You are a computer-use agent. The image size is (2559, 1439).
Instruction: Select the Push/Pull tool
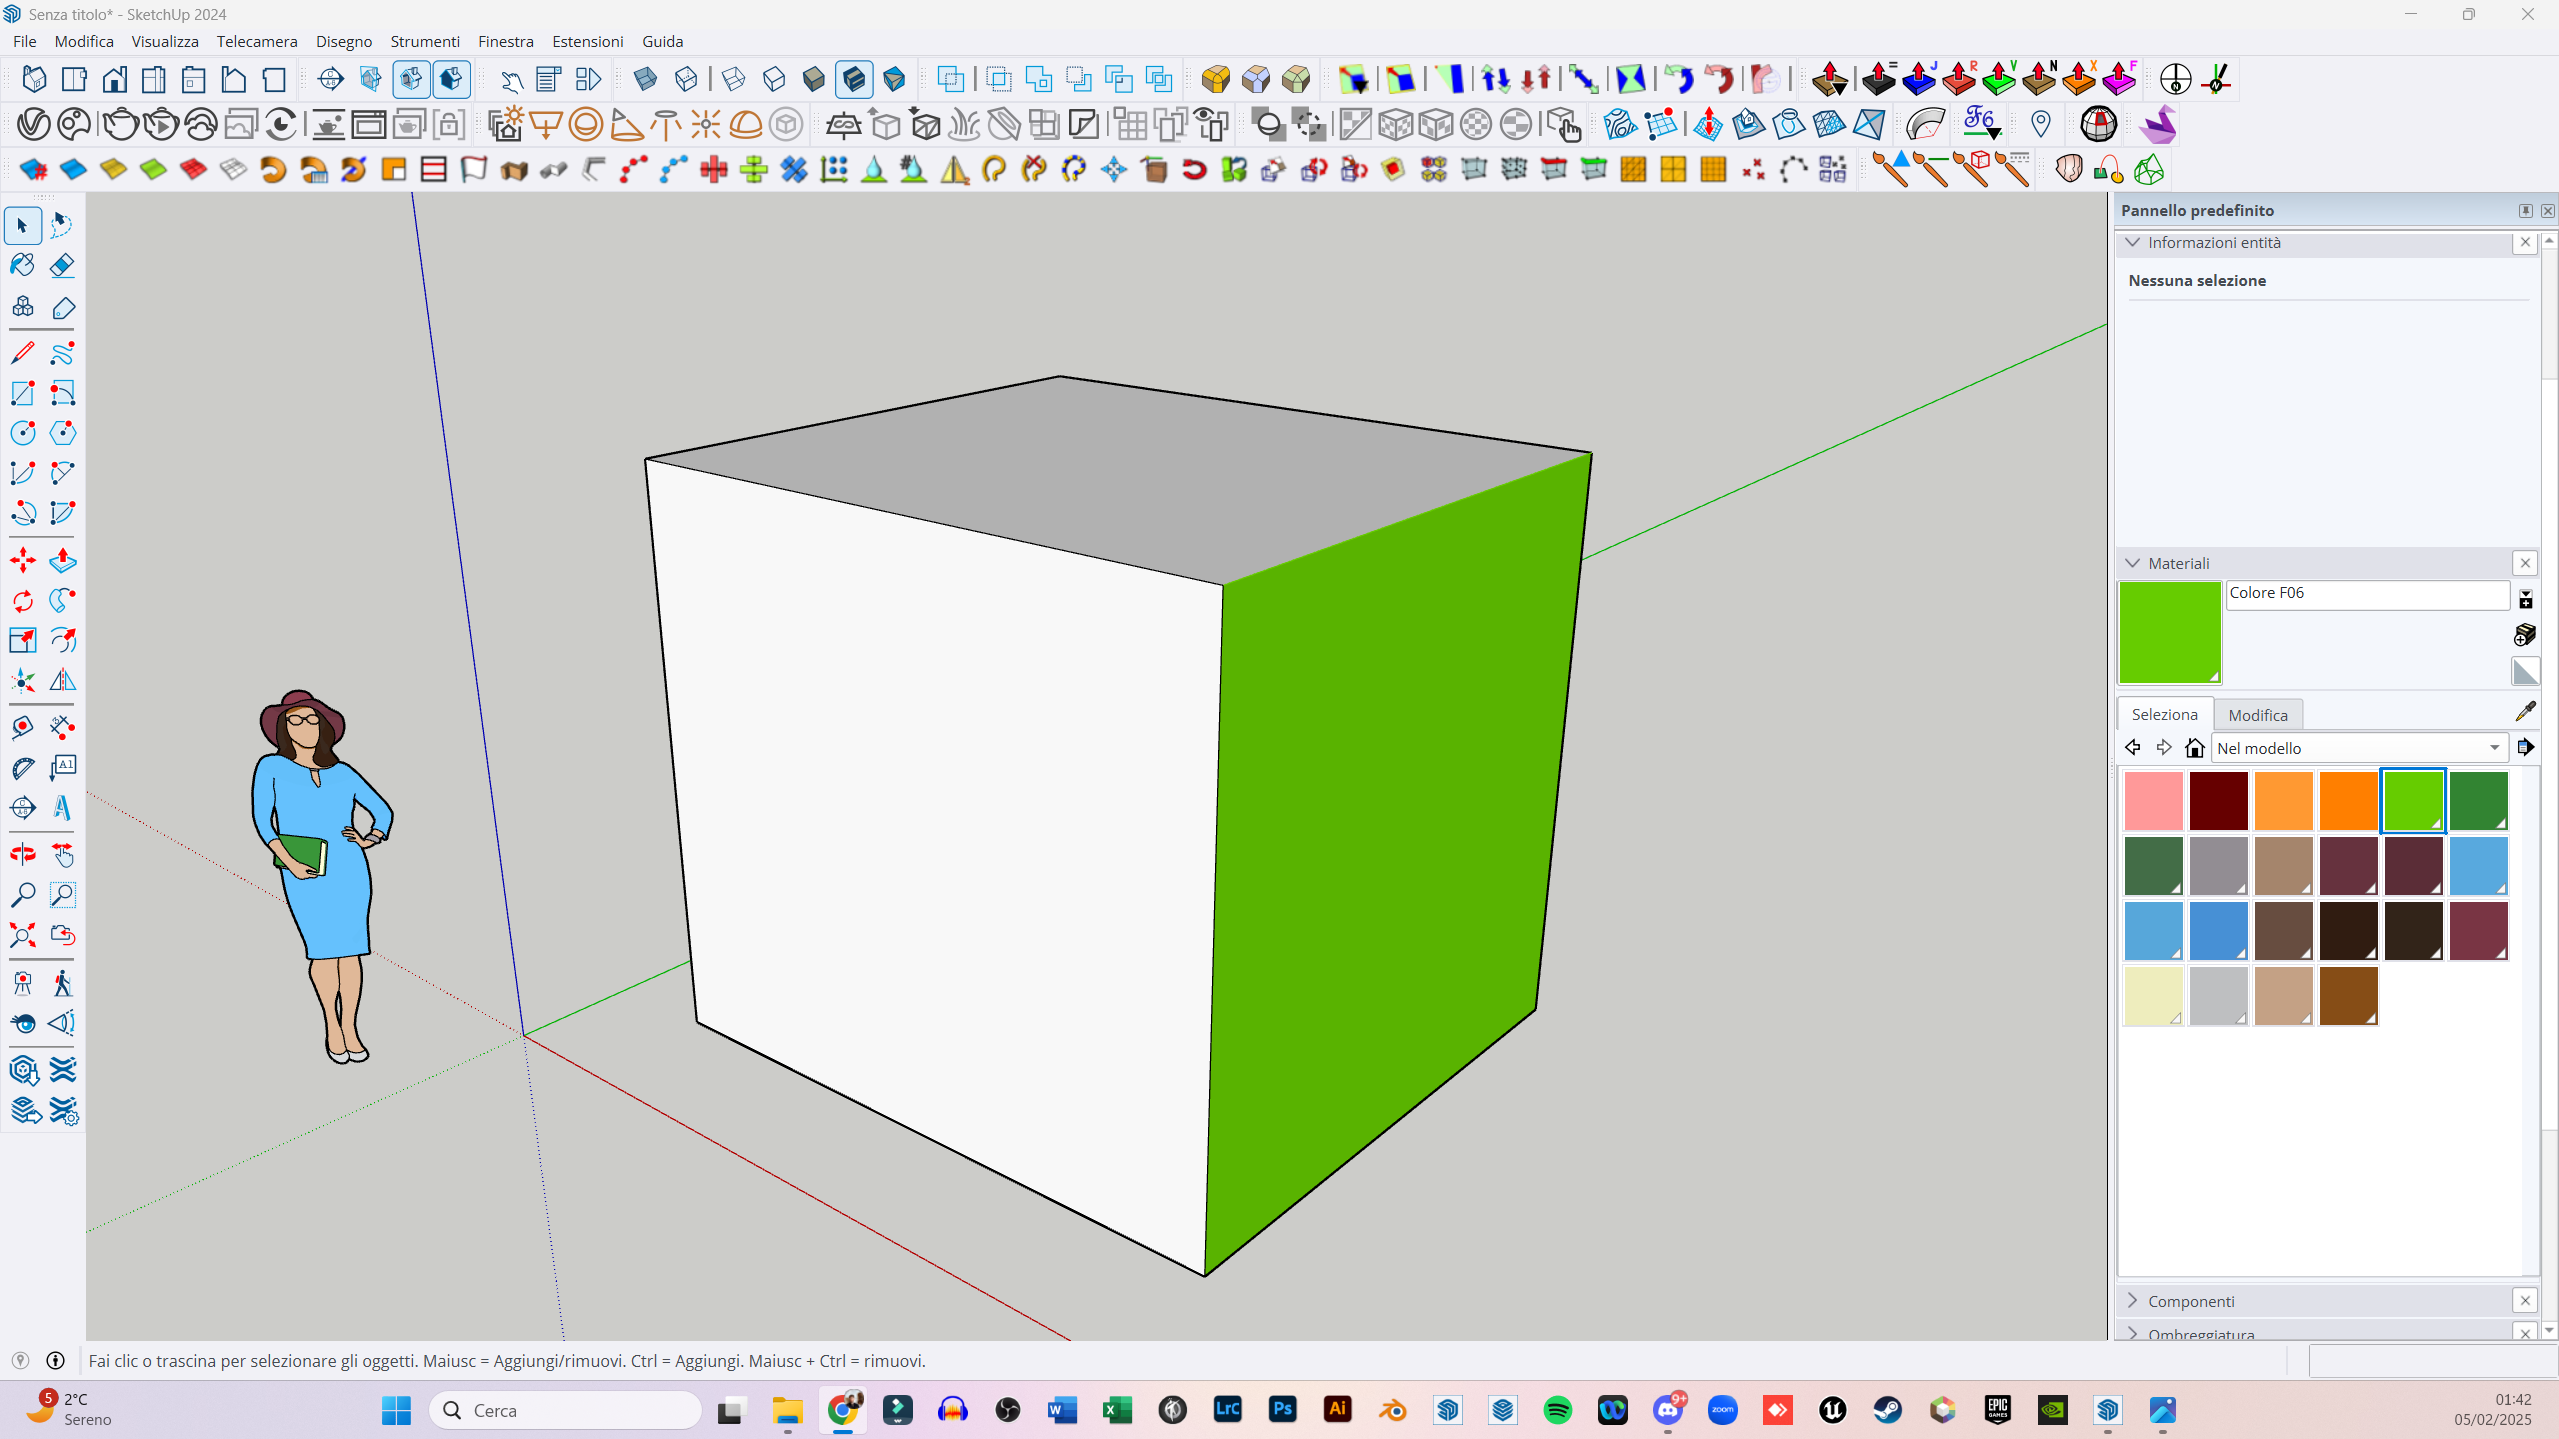click(62, 560)
